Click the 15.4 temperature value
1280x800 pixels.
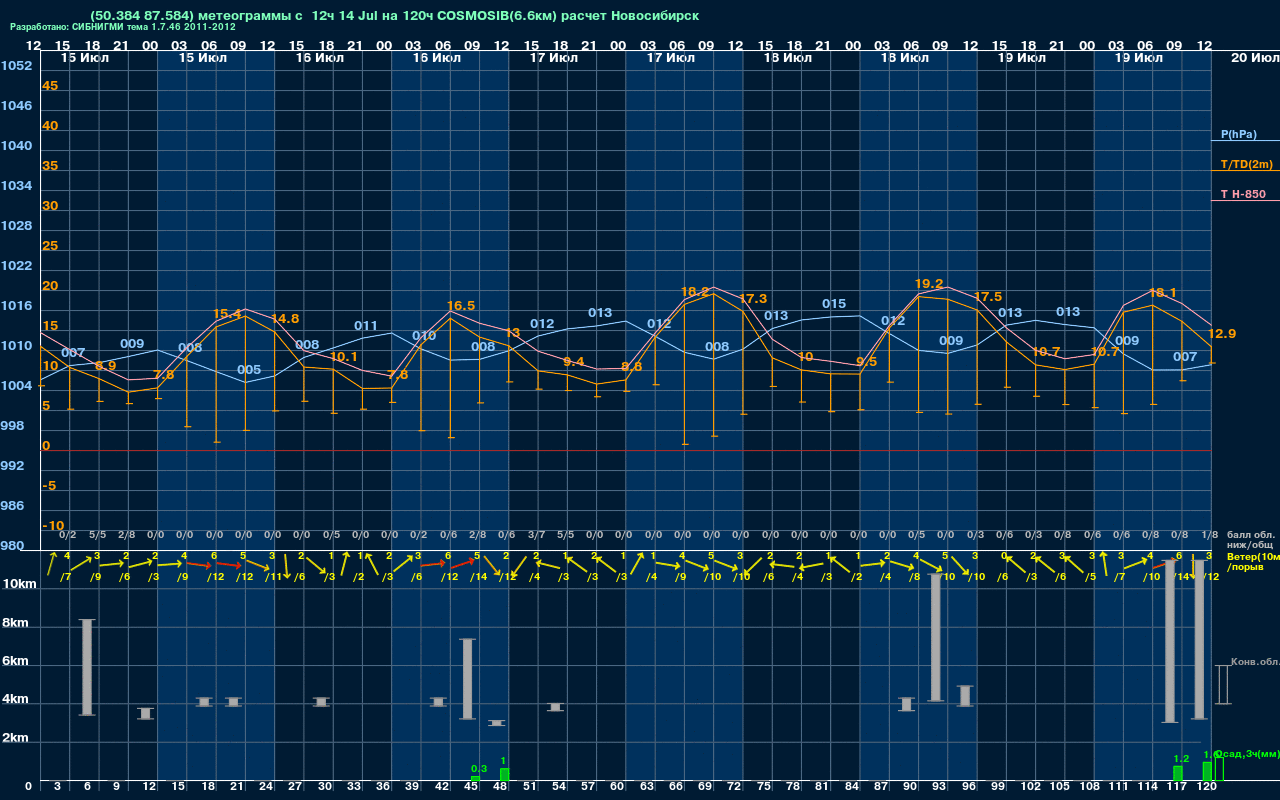(227, 314)
